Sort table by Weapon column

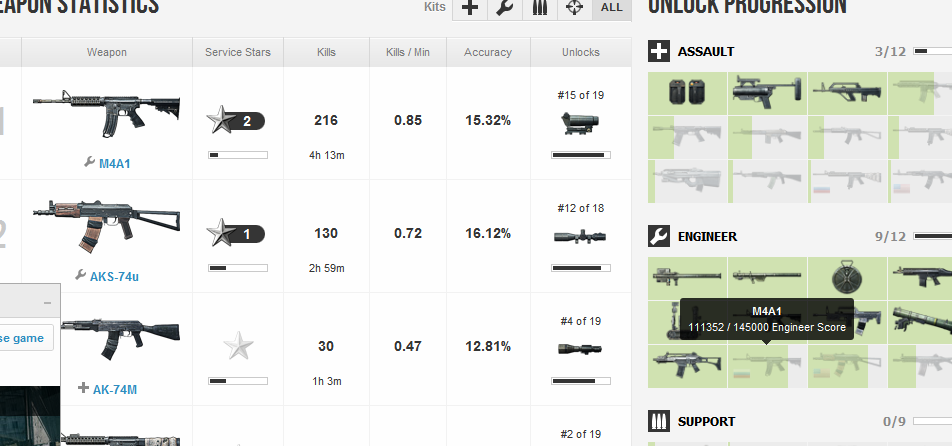[107, 52]
